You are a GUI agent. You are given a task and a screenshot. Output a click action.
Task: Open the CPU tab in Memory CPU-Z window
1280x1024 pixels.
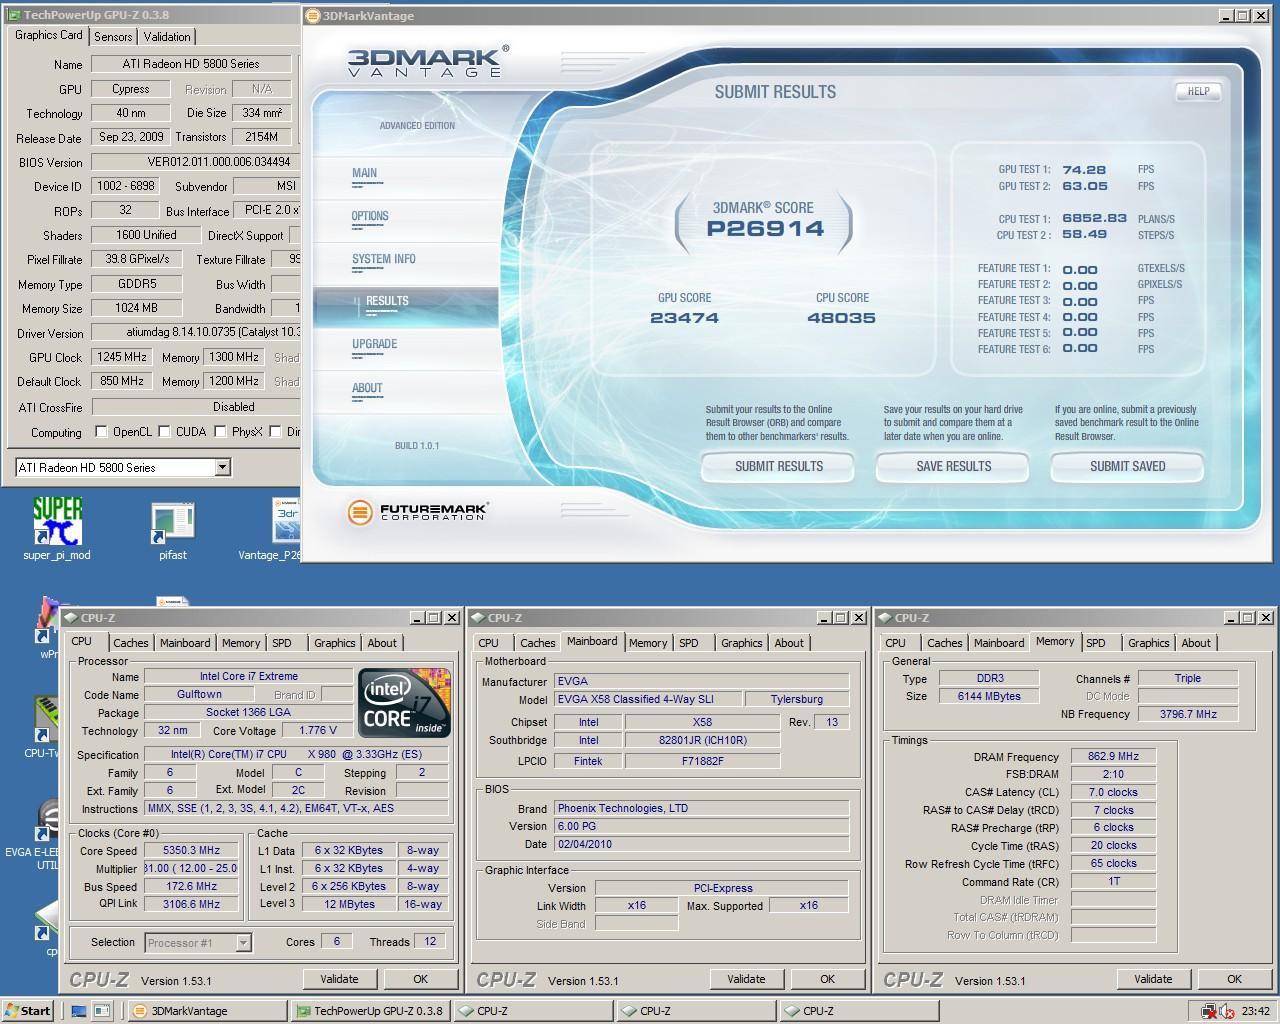(896, 643)
